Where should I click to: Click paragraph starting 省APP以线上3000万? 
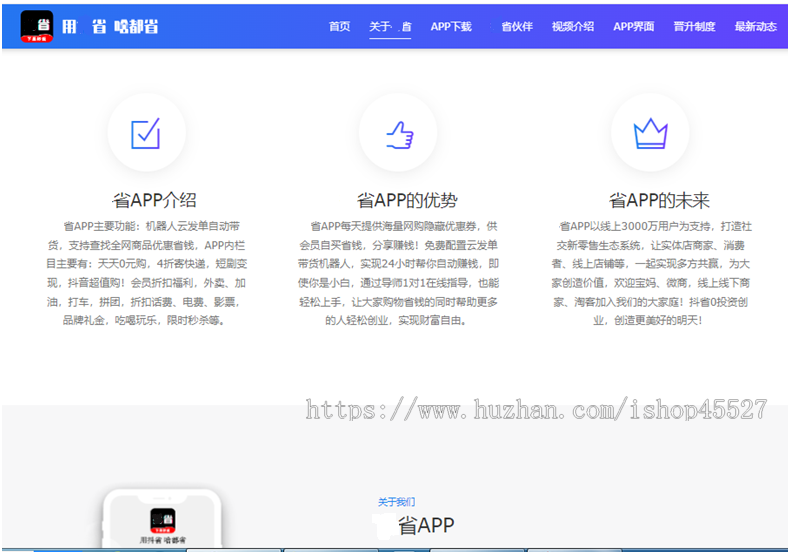pos(650,273)
